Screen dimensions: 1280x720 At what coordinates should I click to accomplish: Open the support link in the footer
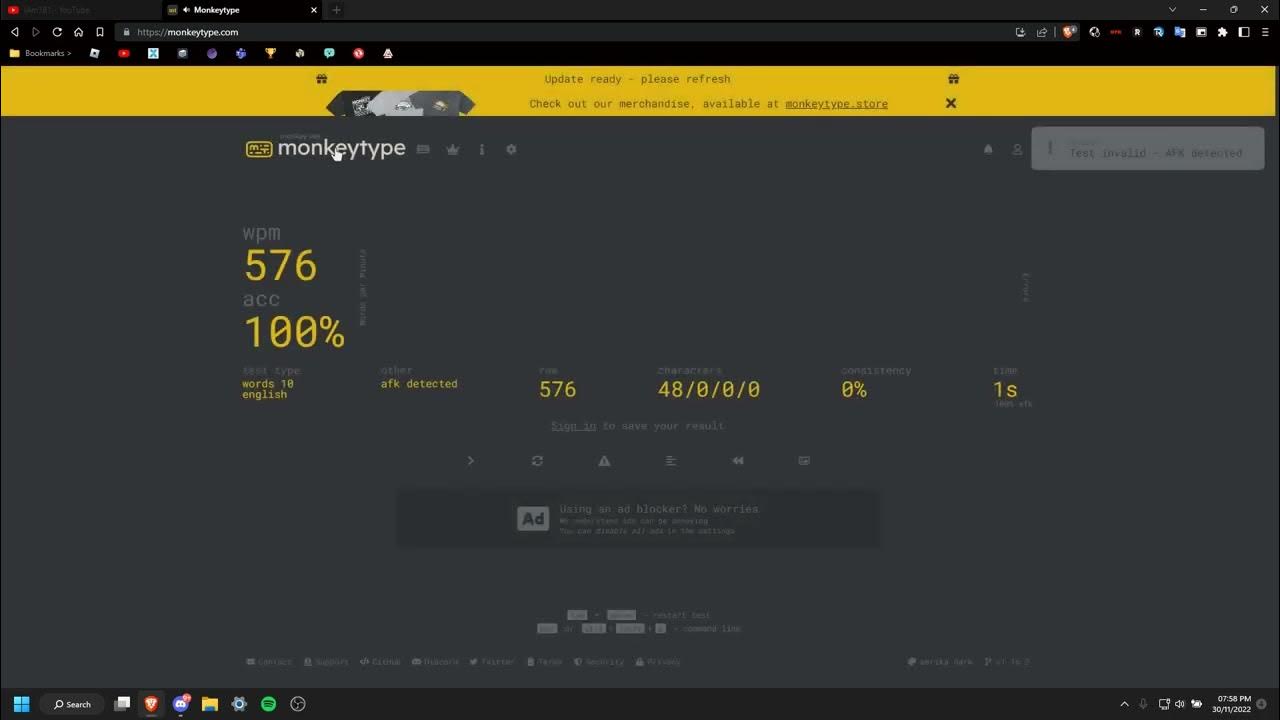[x=327, y=662]
